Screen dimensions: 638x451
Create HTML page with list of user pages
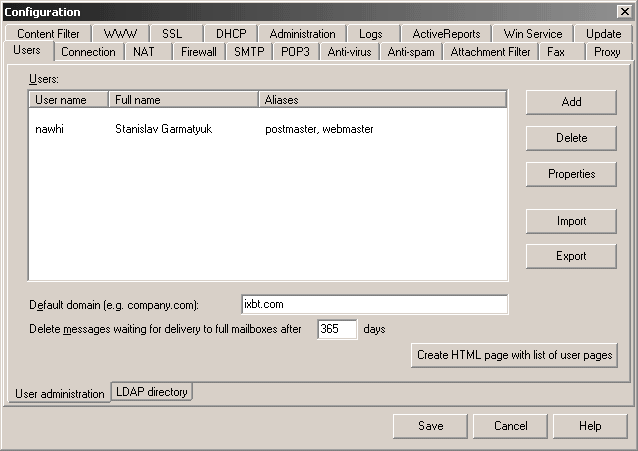click(514, 355)
